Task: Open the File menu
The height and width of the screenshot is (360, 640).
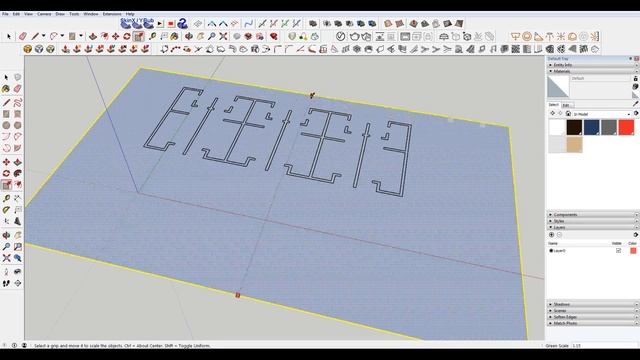Action: (5, 14)
